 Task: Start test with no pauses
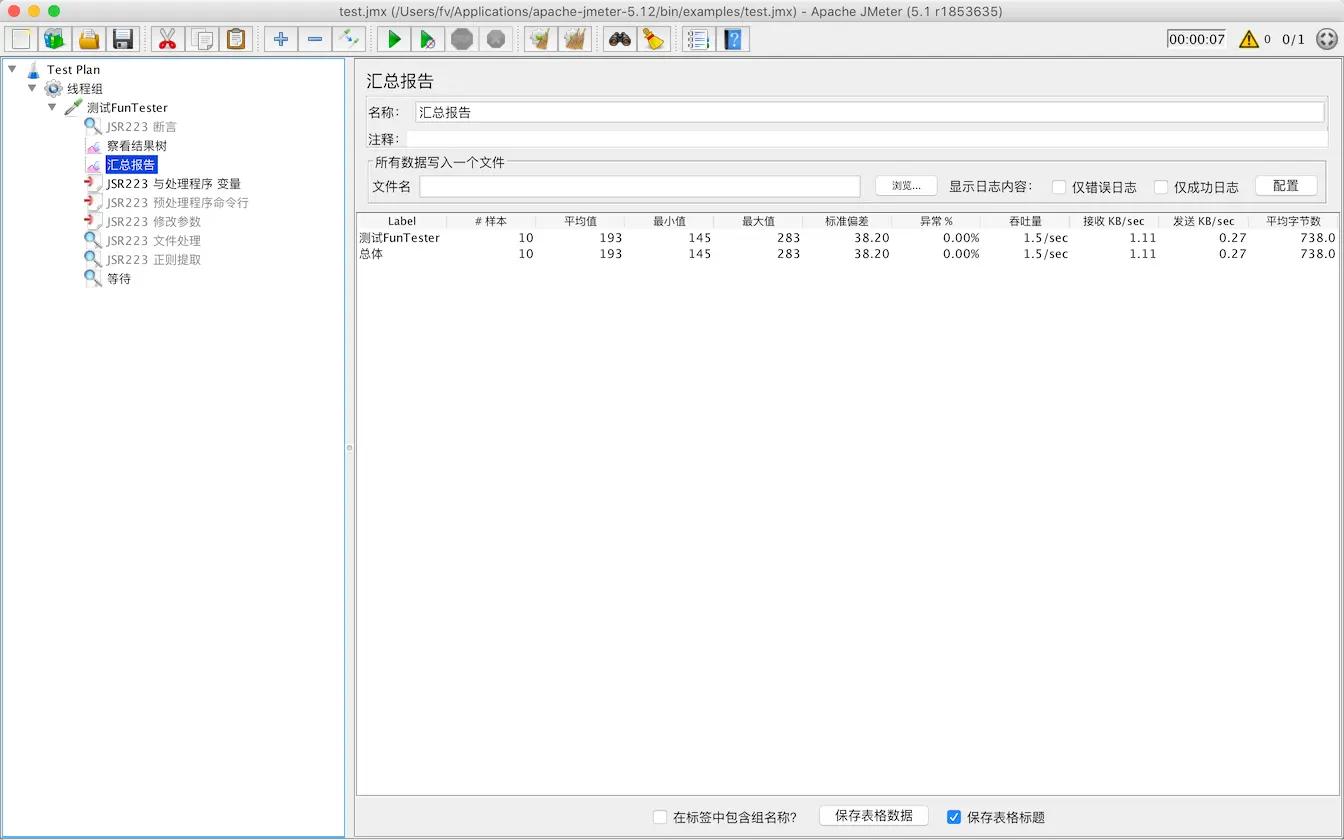click(427, 39)
